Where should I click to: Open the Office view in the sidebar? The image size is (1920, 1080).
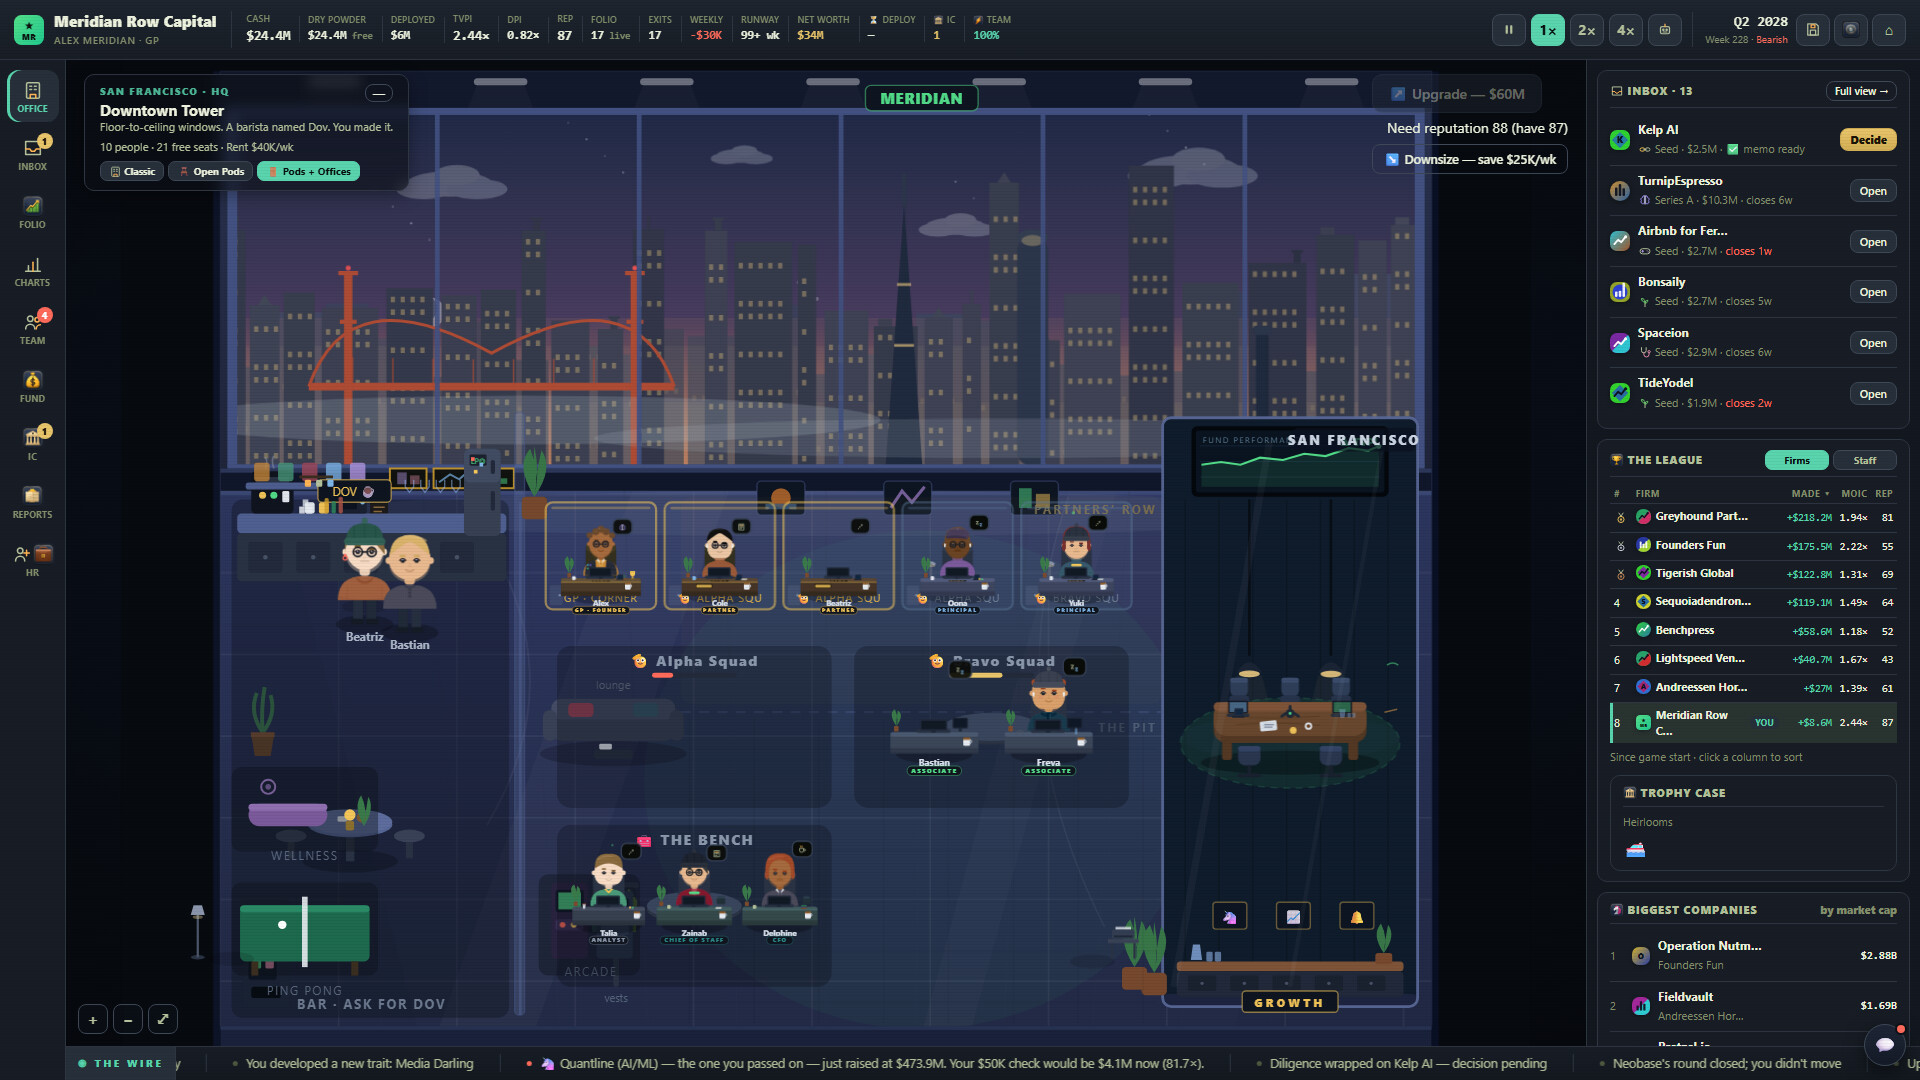point(32,96)
